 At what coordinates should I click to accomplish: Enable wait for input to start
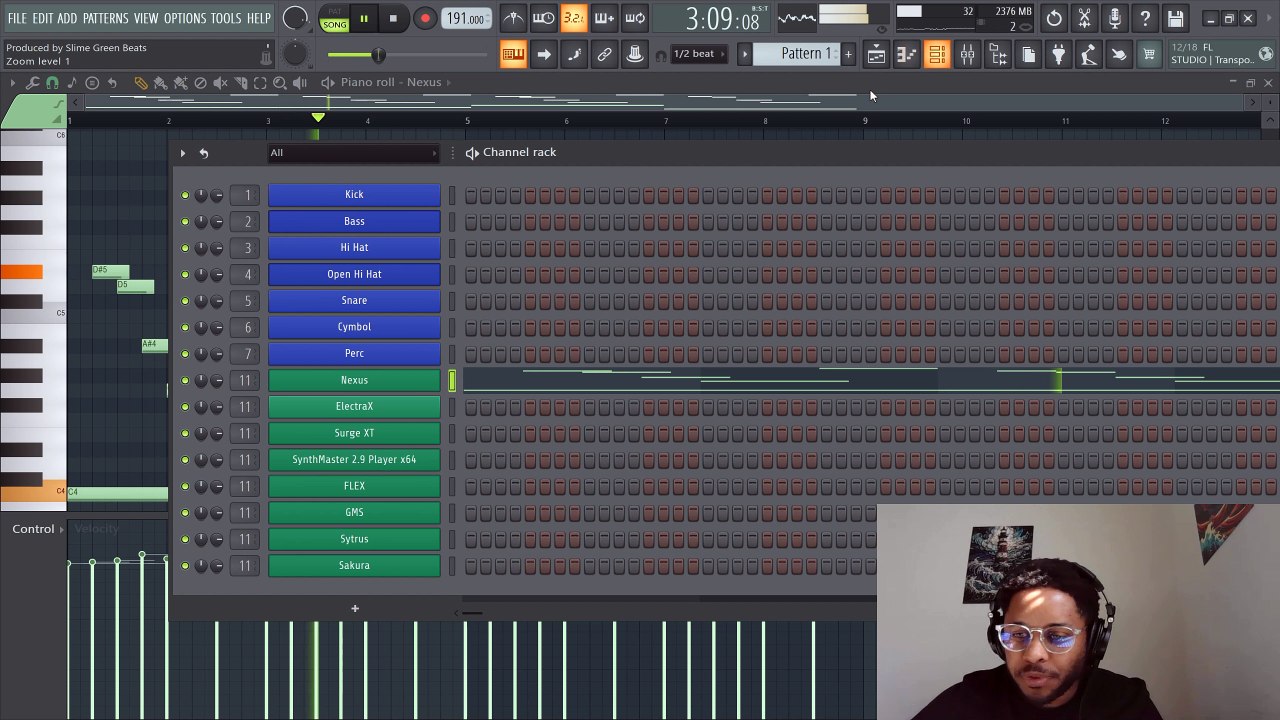[543, 18]
